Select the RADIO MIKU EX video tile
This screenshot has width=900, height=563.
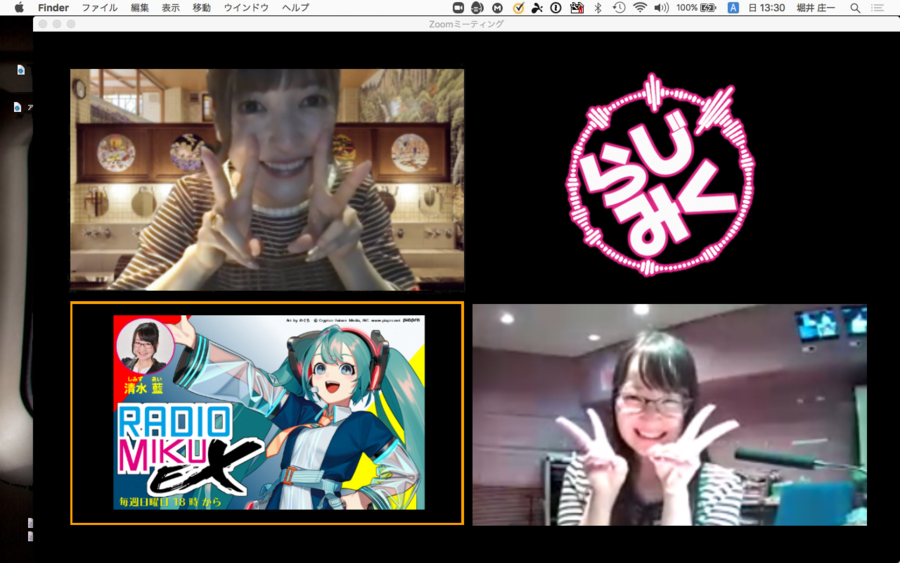pos(267,413)
